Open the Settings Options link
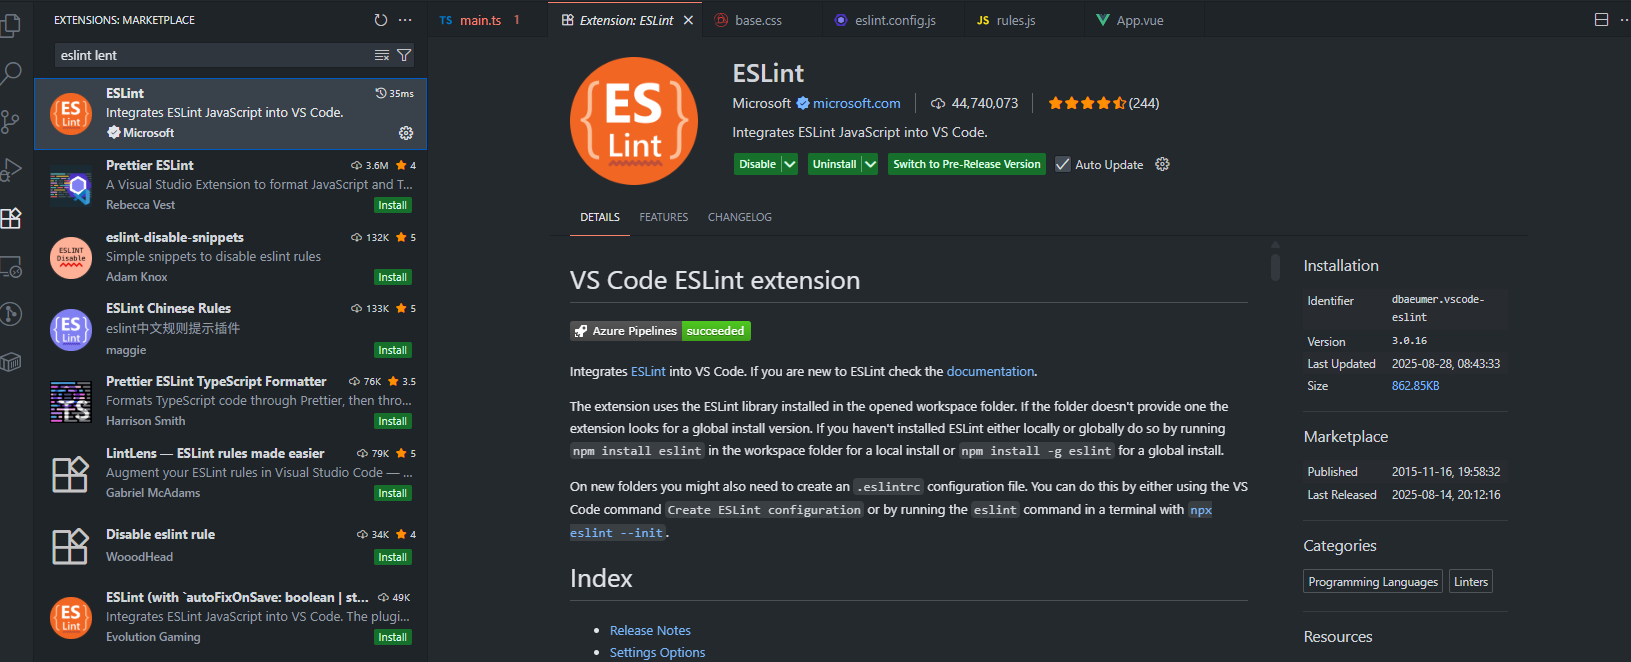Screen dimensions: 1631x662 tap(657, 652)
